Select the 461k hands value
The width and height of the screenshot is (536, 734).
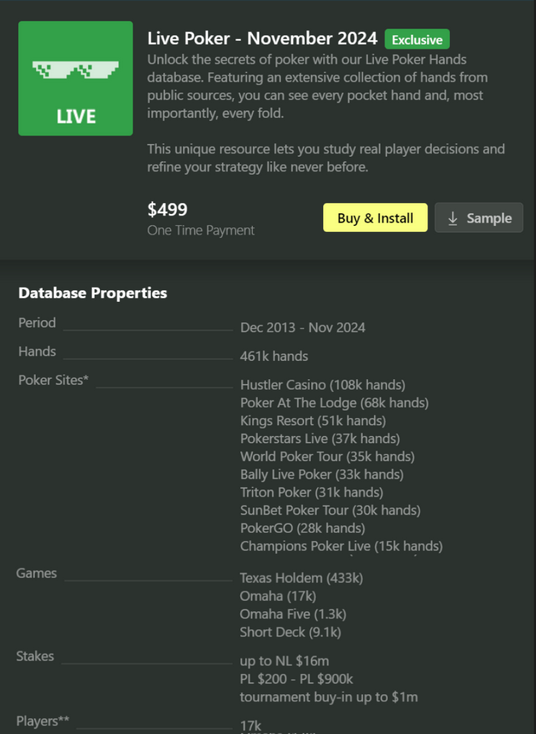tap(274, 356)
